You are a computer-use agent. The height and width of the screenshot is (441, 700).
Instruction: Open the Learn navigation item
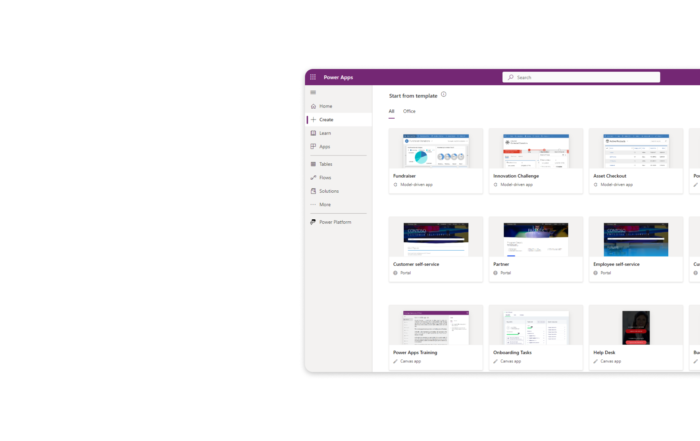[339, 133]
